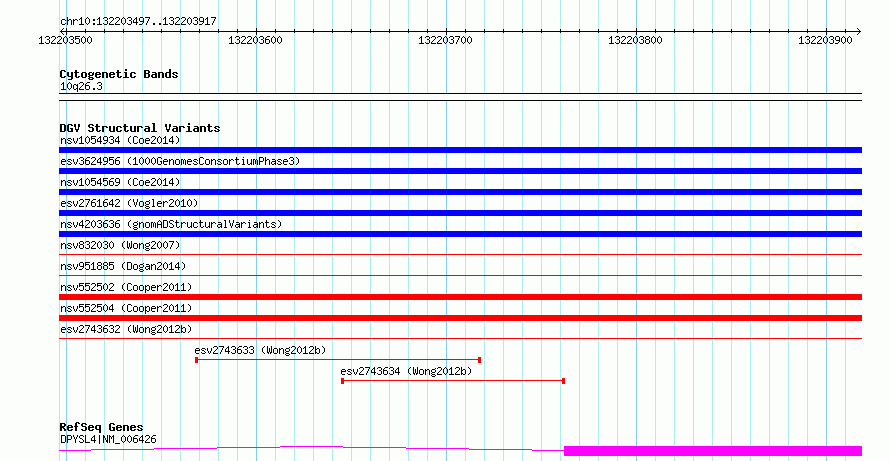890x461 pixels.
Task: Click the 10q26.3 band label
Action: [x=81, y=87]
